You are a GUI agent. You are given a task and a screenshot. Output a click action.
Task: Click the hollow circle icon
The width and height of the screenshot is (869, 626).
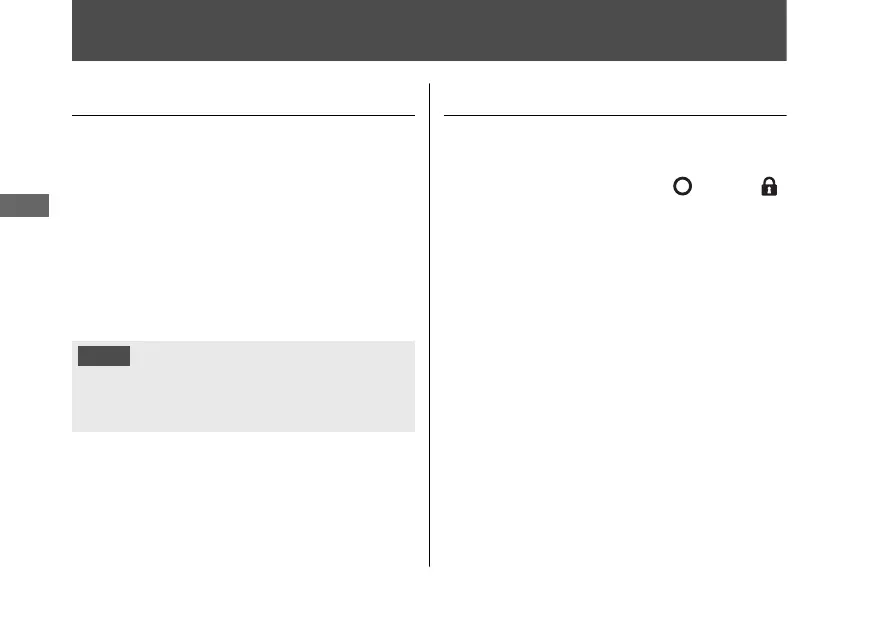click(682, 187)
